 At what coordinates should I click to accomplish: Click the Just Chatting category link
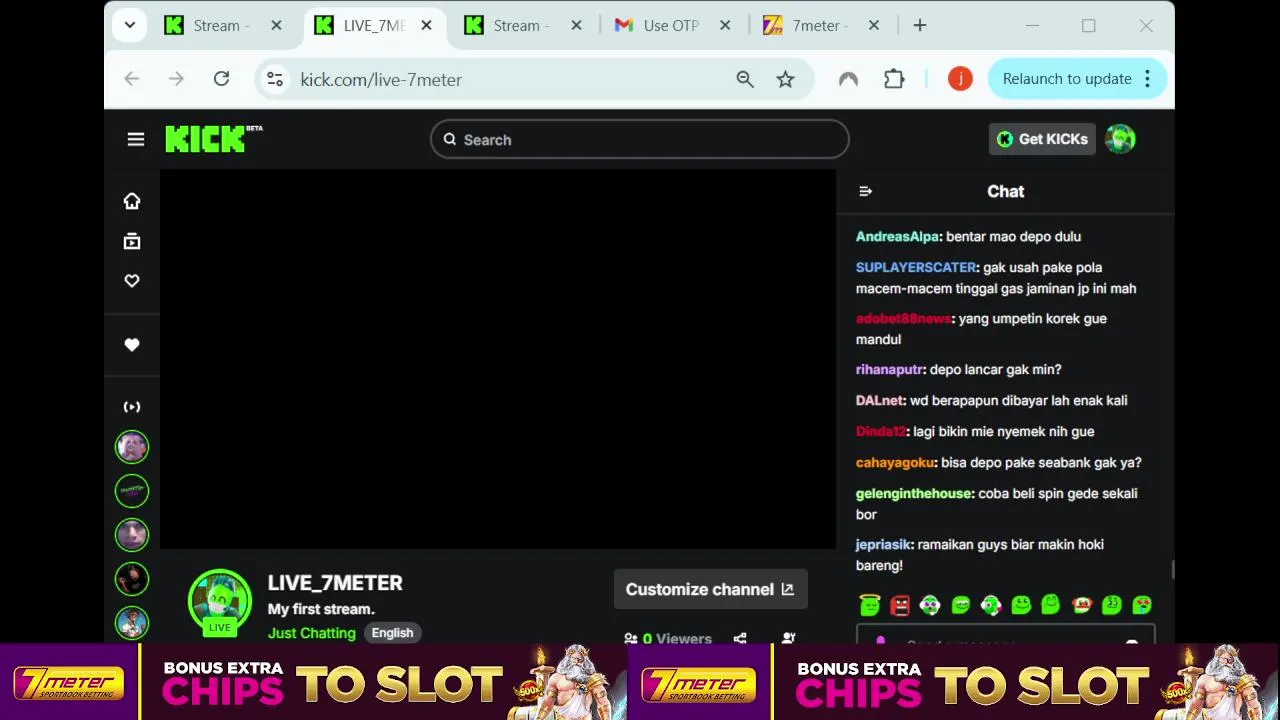pos(312,633)
